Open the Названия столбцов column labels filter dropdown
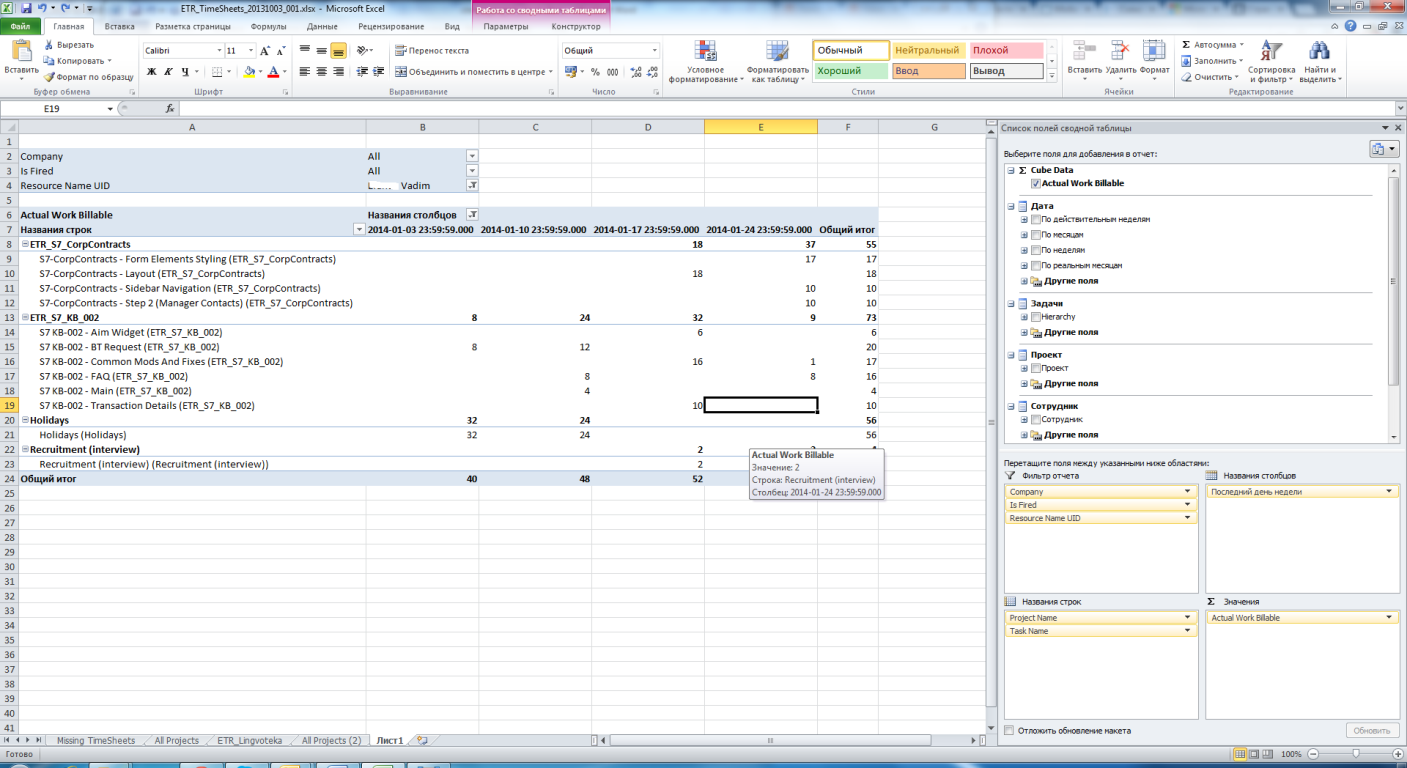Image resolution: width=1407 pixels, height=768 pixels. [472, 215]
